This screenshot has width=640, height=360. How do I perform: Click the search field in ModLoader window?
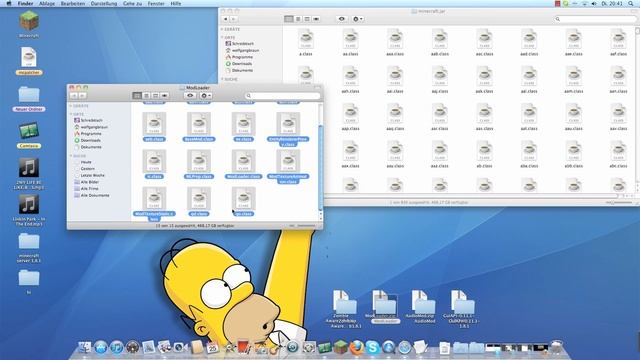coord(282,96)
